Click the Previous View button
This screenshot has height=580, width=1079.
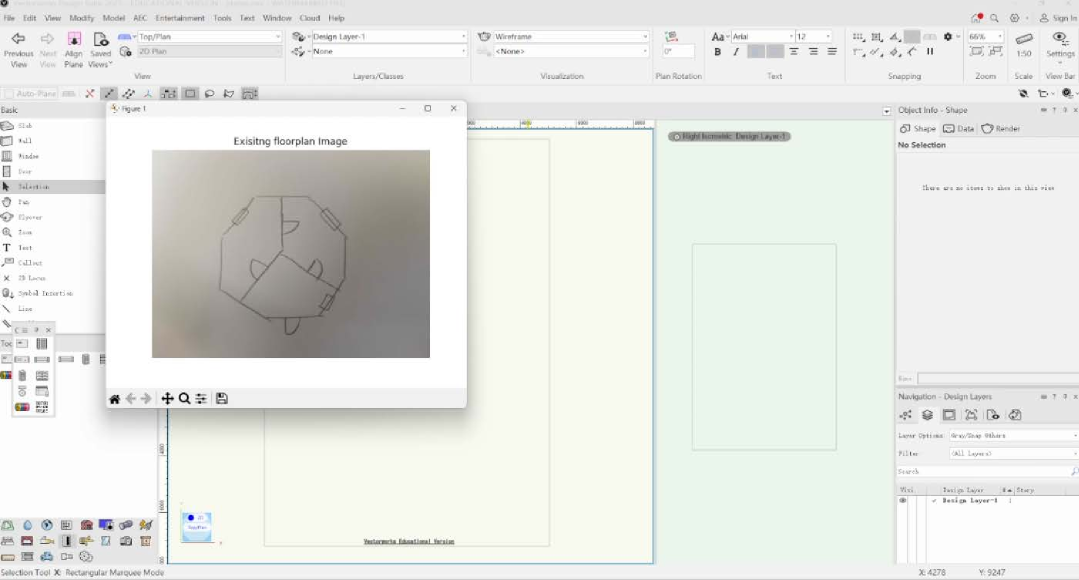(x=18, y=46)
